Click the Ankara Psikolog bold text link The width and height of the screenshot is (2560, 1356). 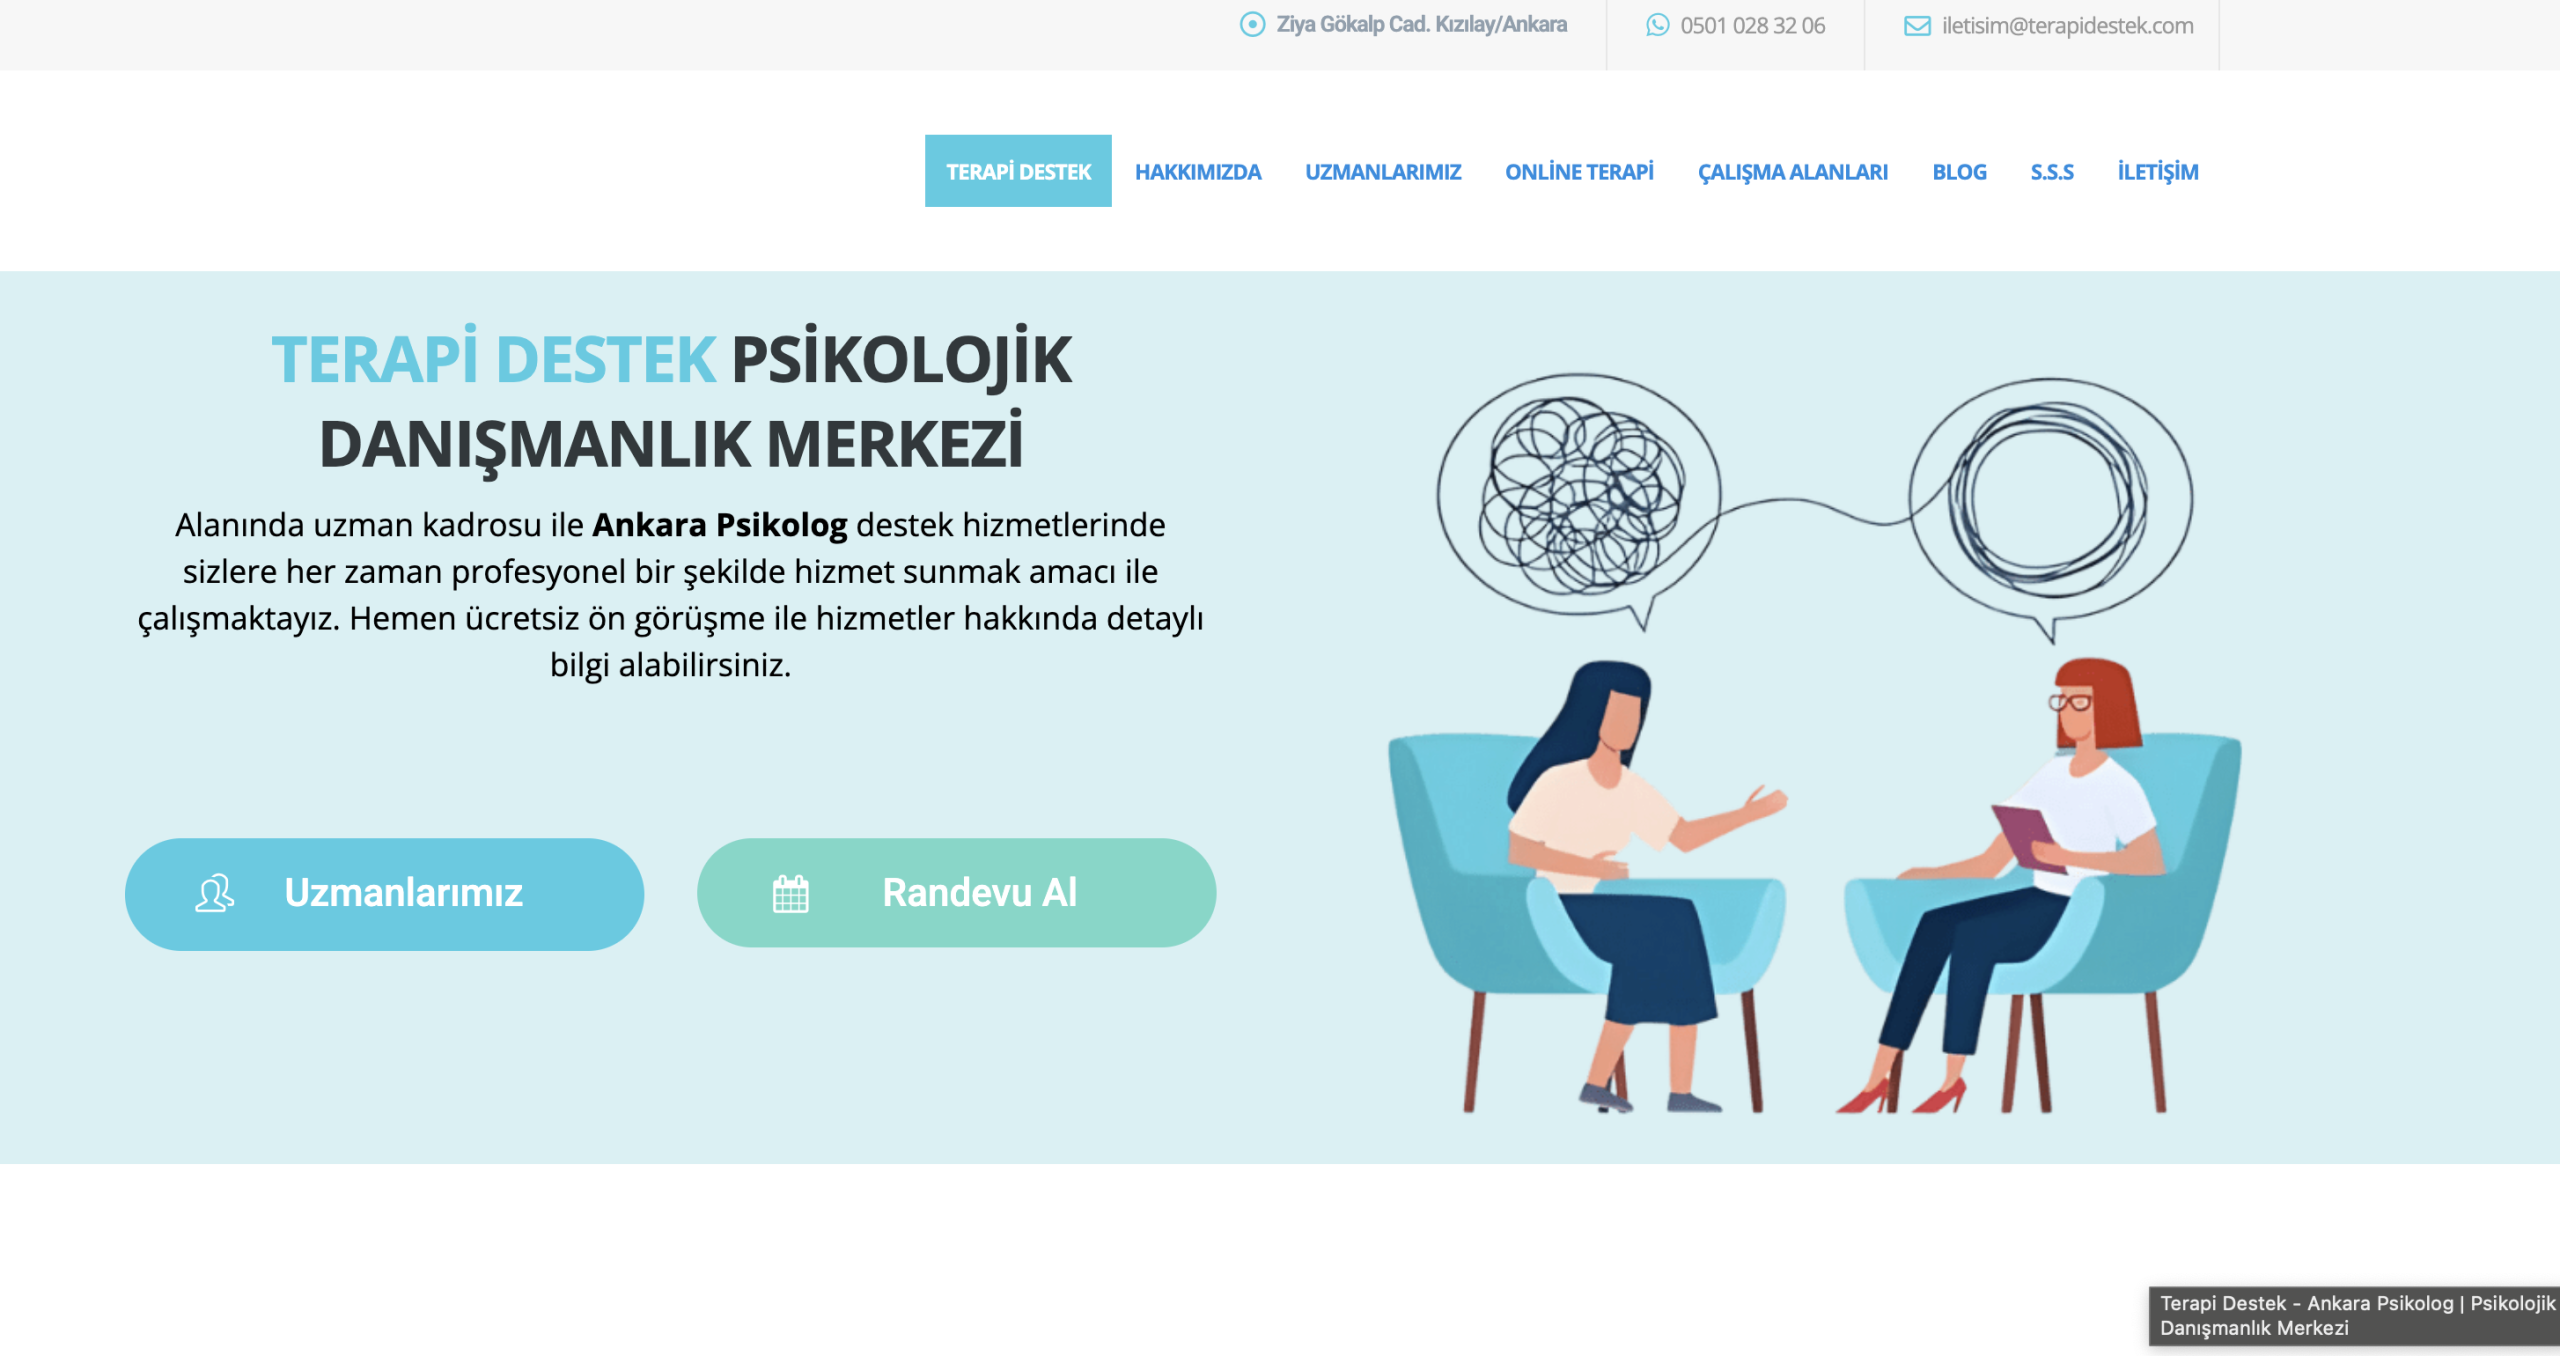[x=719, y=525]
